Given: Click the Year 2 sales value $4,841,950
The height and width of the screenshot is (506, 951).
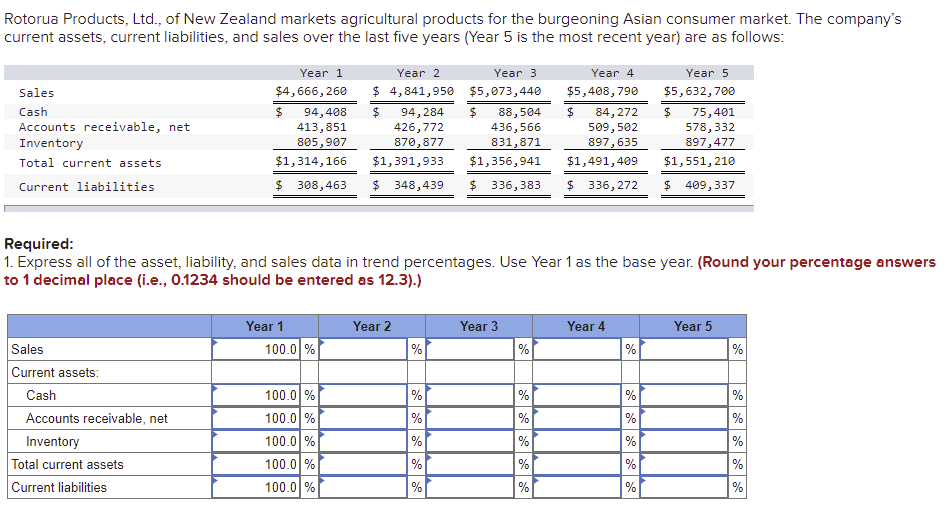Looking at the screenshot, I should (412, 91).
